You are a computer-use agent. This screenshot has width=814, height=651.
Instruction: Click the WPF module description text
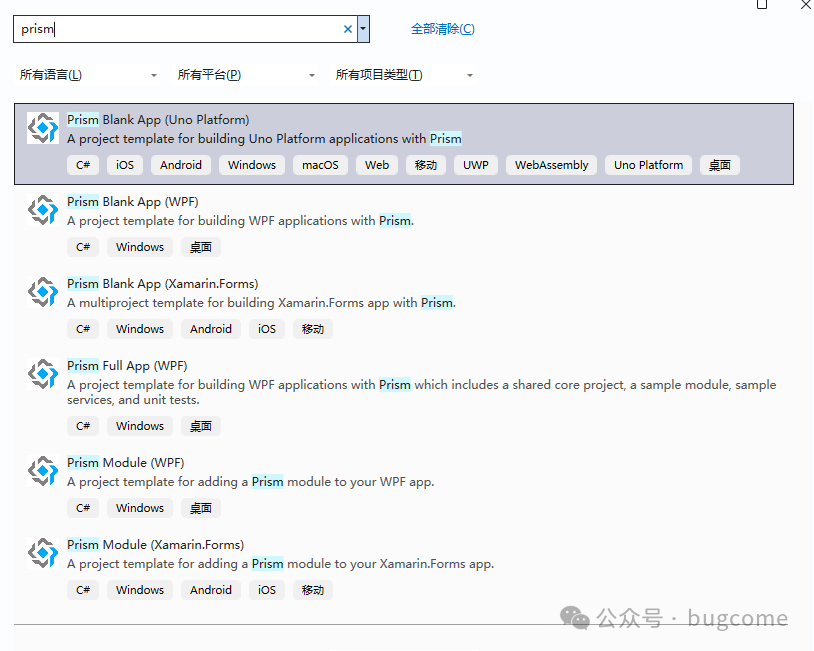pyautogui.click(x=251, y=482)
